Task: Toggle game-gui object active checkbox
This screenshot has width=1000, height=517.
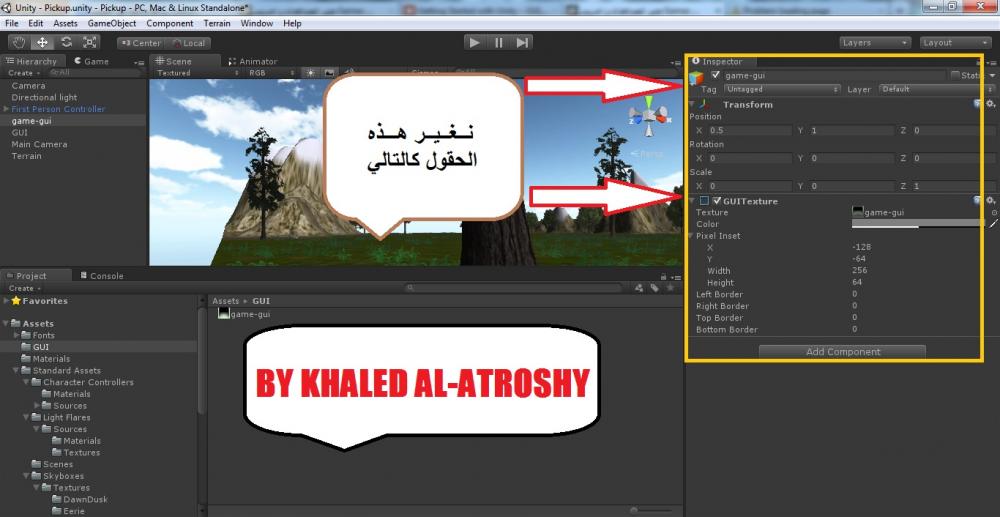Action: pos(716,75)
